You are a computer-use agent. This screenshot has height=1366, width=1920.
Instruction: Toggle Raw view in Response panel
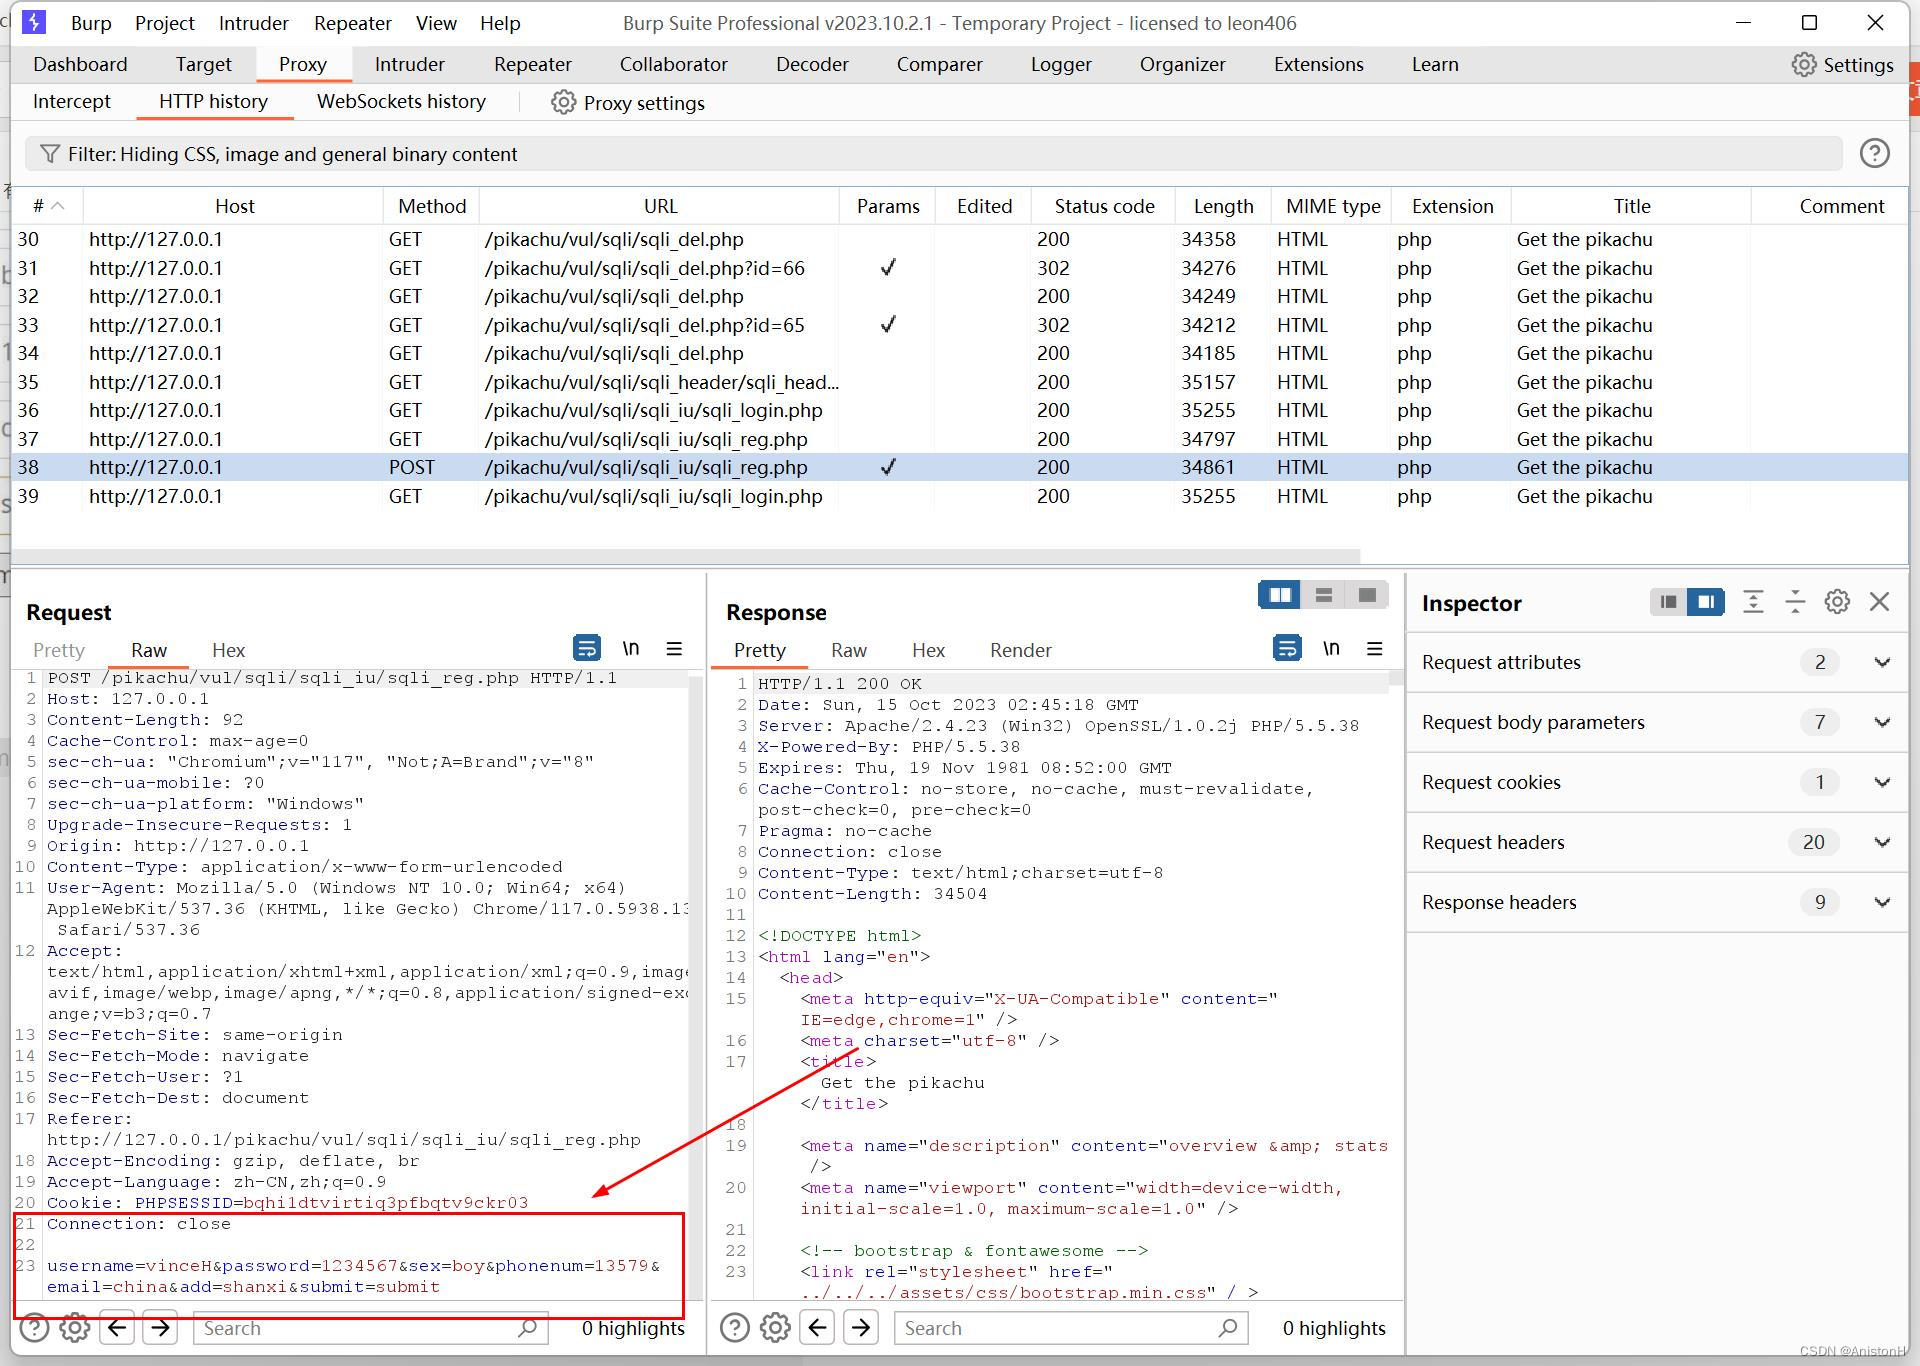(x=853, y=649)
